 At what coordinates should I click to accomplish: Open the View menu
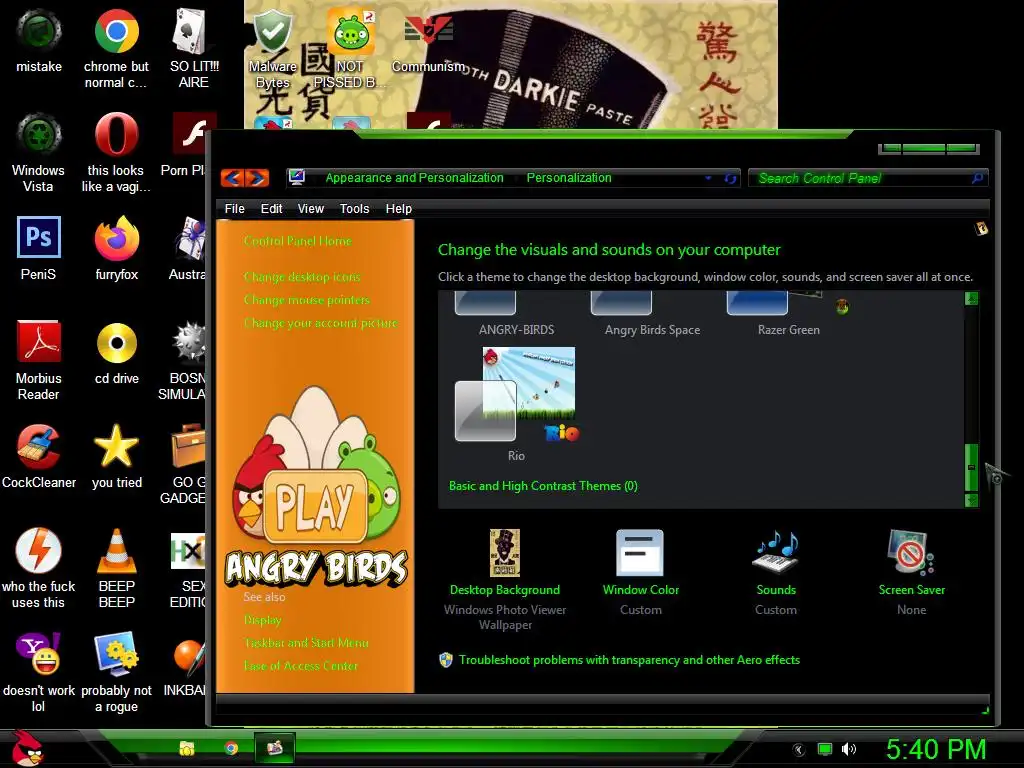click(310, 208)
